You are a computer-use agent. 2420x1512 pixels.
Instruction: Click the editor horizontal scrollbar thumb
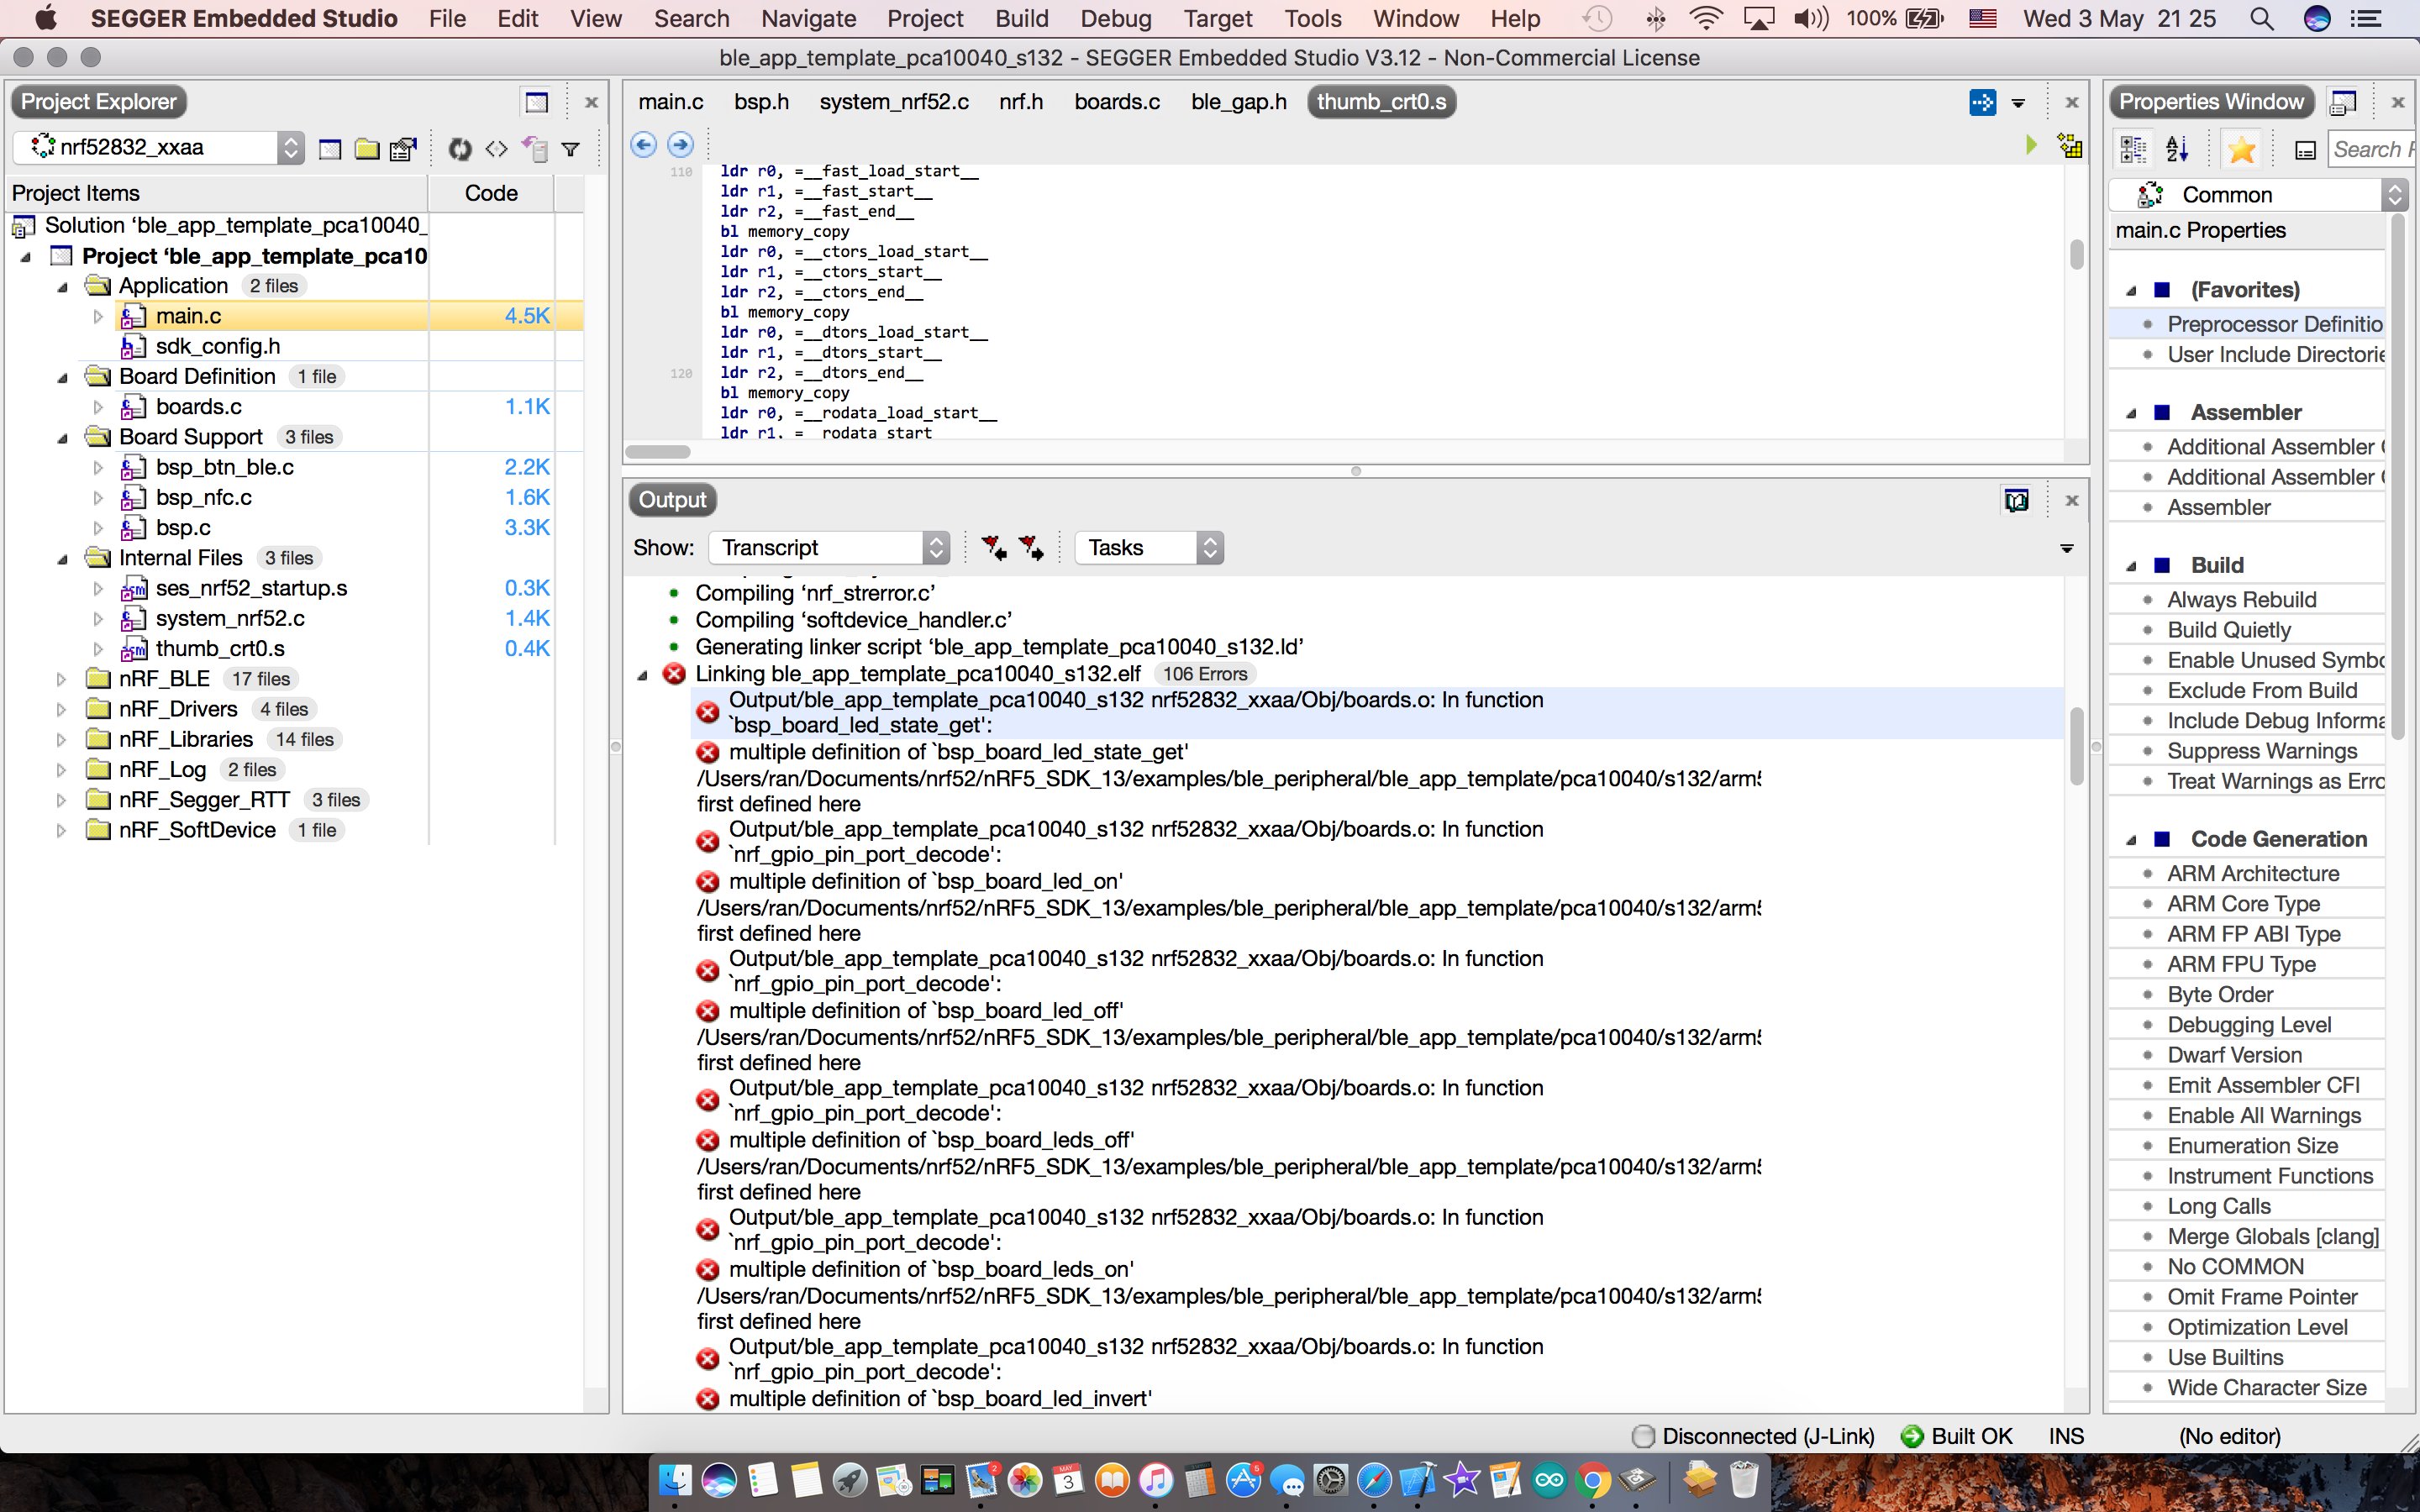[x=657, y=452]
